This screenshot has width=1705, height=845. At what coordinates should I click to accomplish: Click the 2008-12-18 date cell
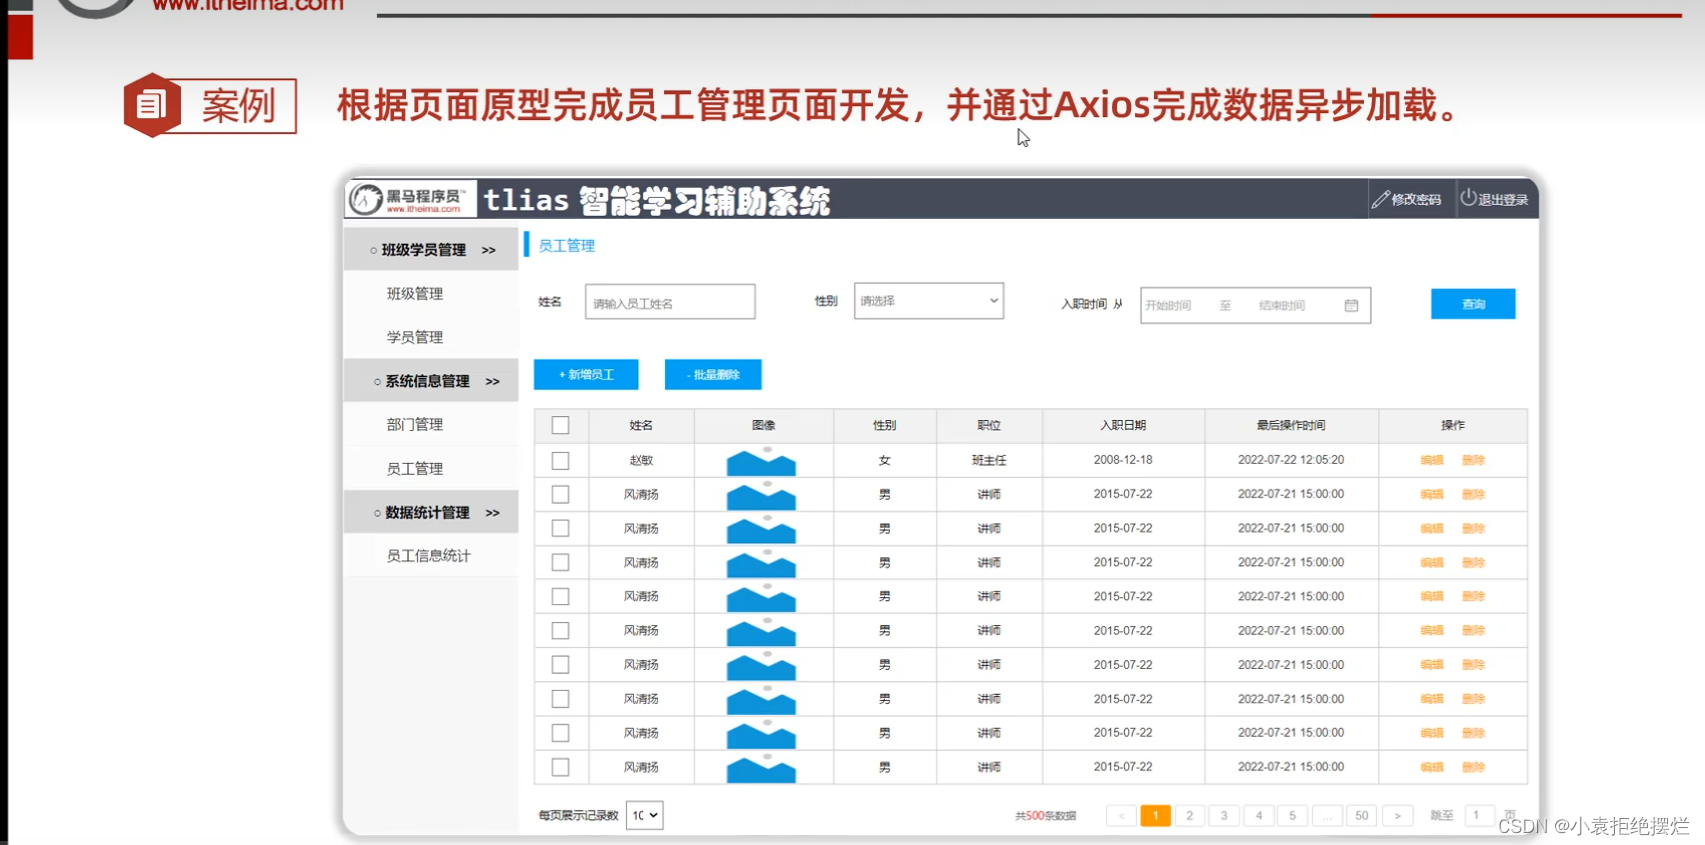(1123, 460)
